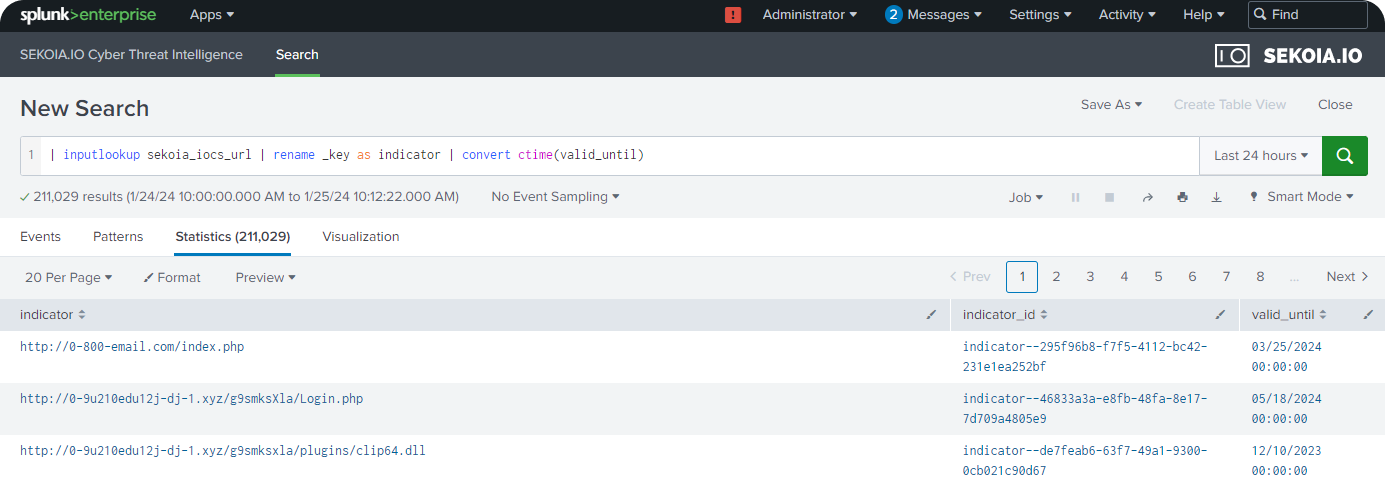The width and height of the screenshot is (1385, 482).
Task: Click in the Find search box
Action: 1308,15
